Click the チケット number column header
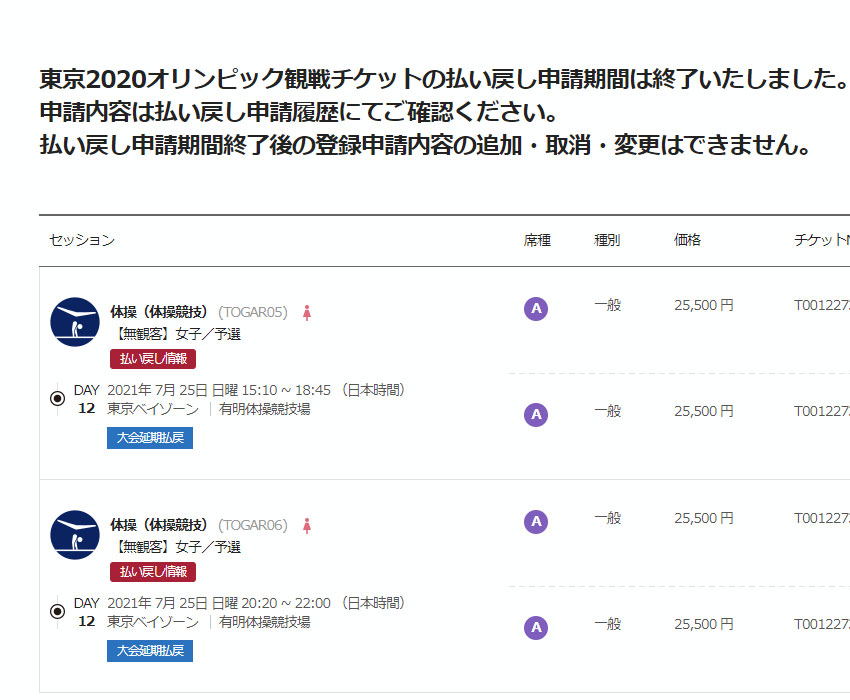Image resolution: width=850 pixels, height=700 pixels. 822,240
